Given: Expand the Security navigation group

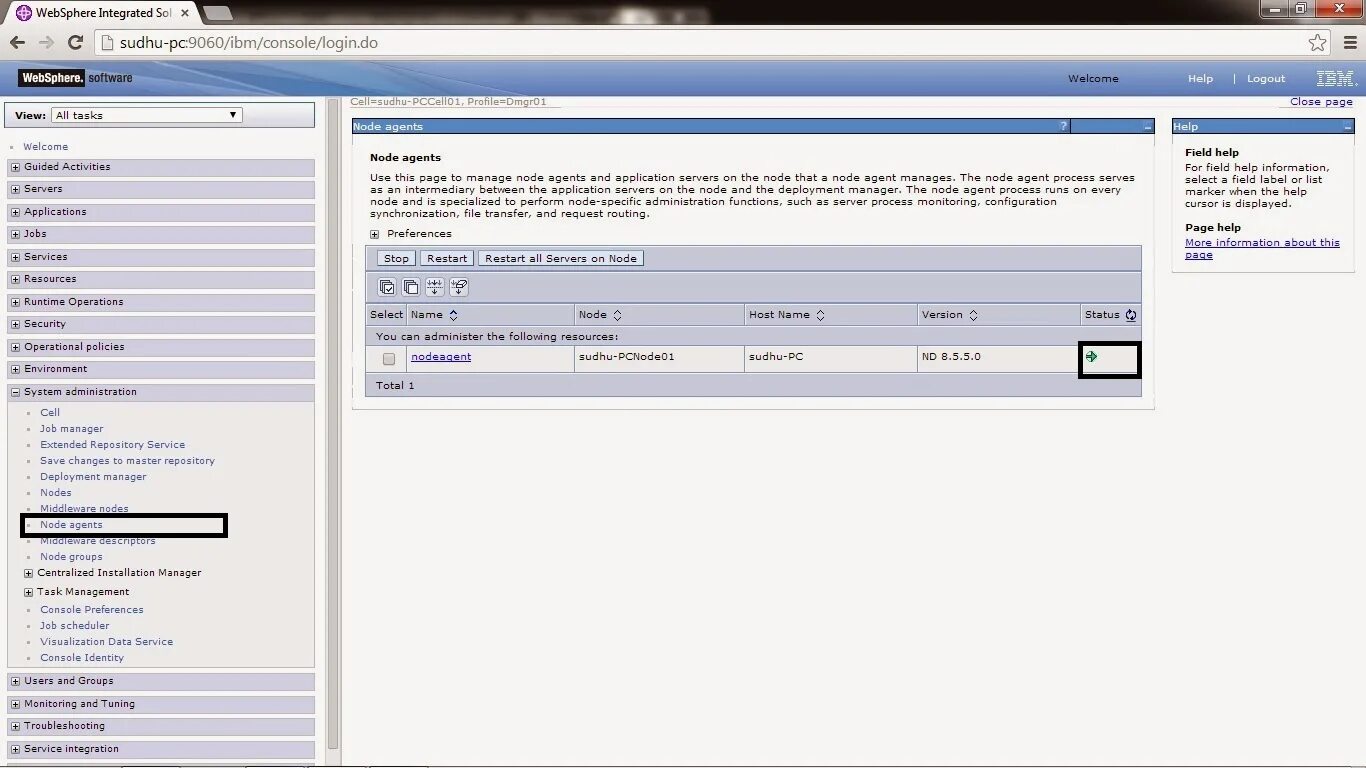Looking at the screenshot, I should pyautogui.click(x=16, y=324).
